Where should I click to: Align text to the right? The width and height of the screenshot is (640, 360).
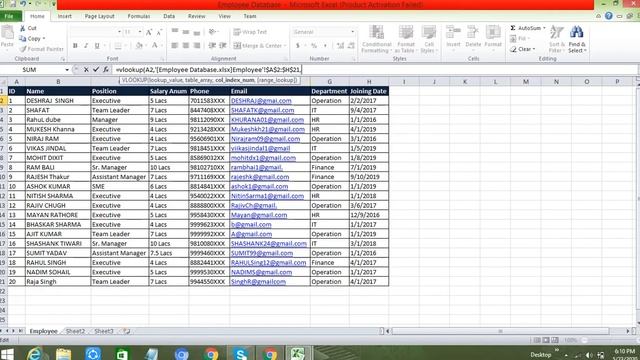point(197,46)
